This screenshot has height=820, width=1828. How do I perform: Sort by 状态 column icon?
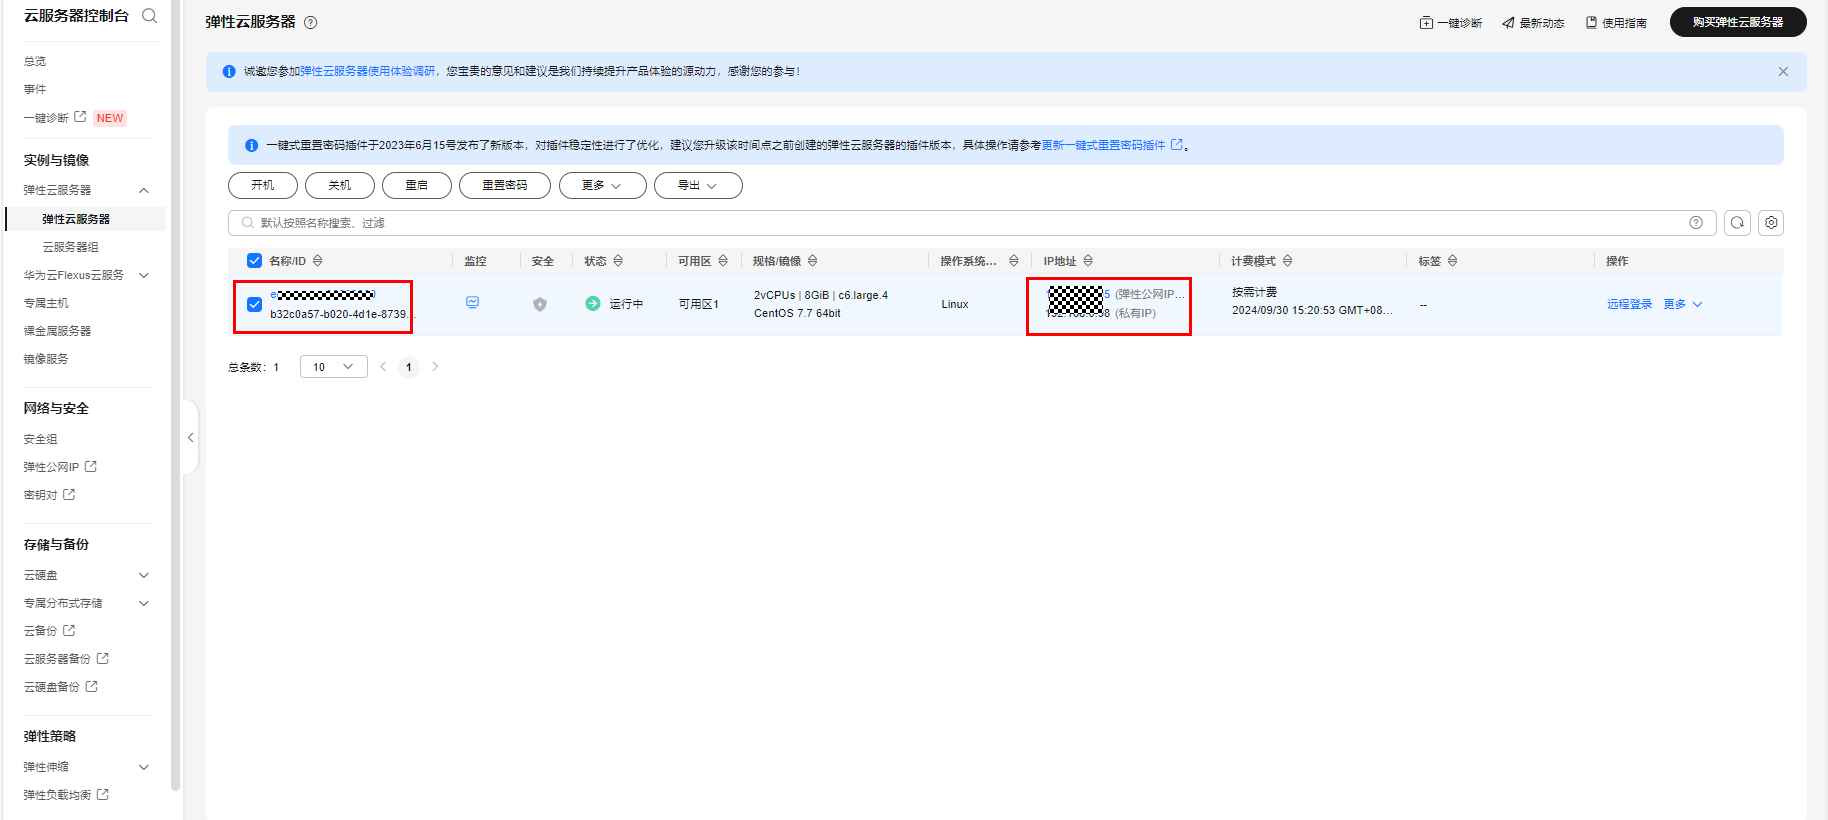point(618,261)
